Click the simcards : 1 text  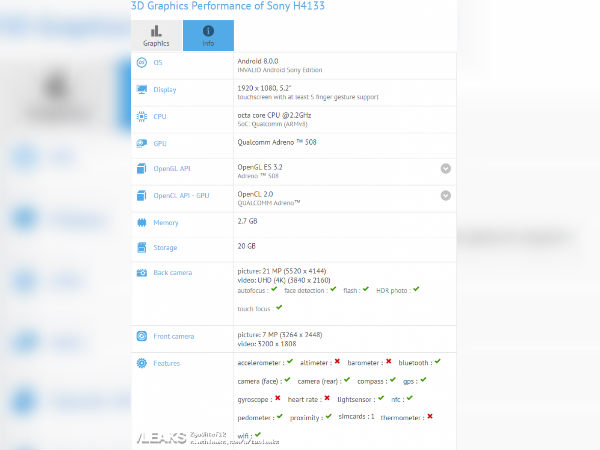(x=356, y=416)
